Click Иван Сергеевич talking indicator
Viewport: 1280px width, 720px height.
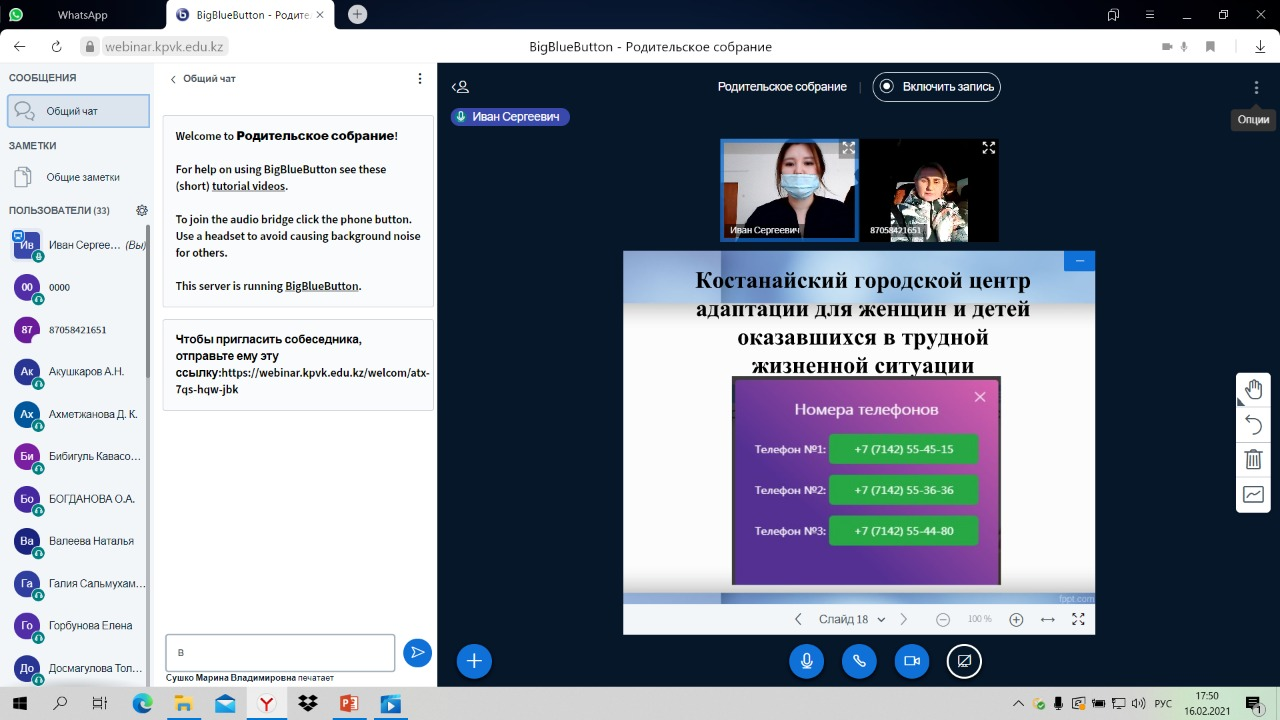click(510, 117)
